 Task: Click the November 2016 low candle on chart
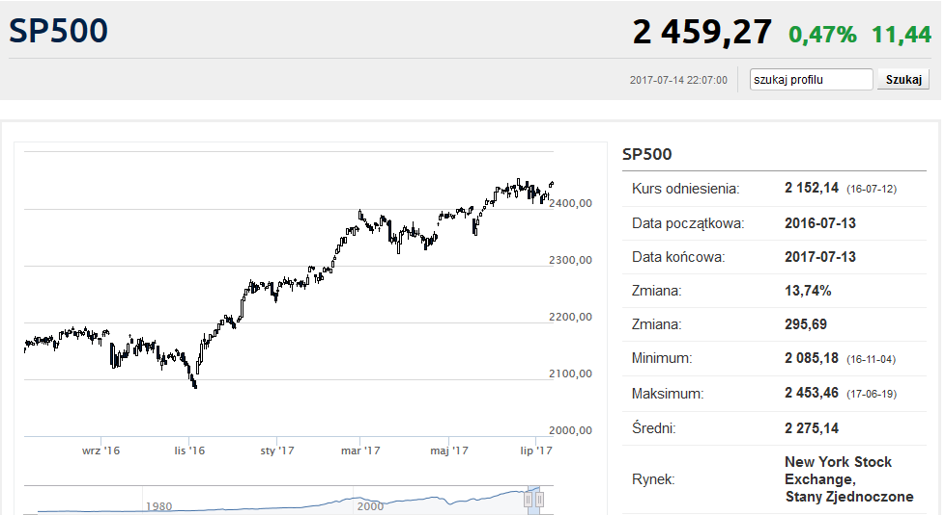[194, 384]
